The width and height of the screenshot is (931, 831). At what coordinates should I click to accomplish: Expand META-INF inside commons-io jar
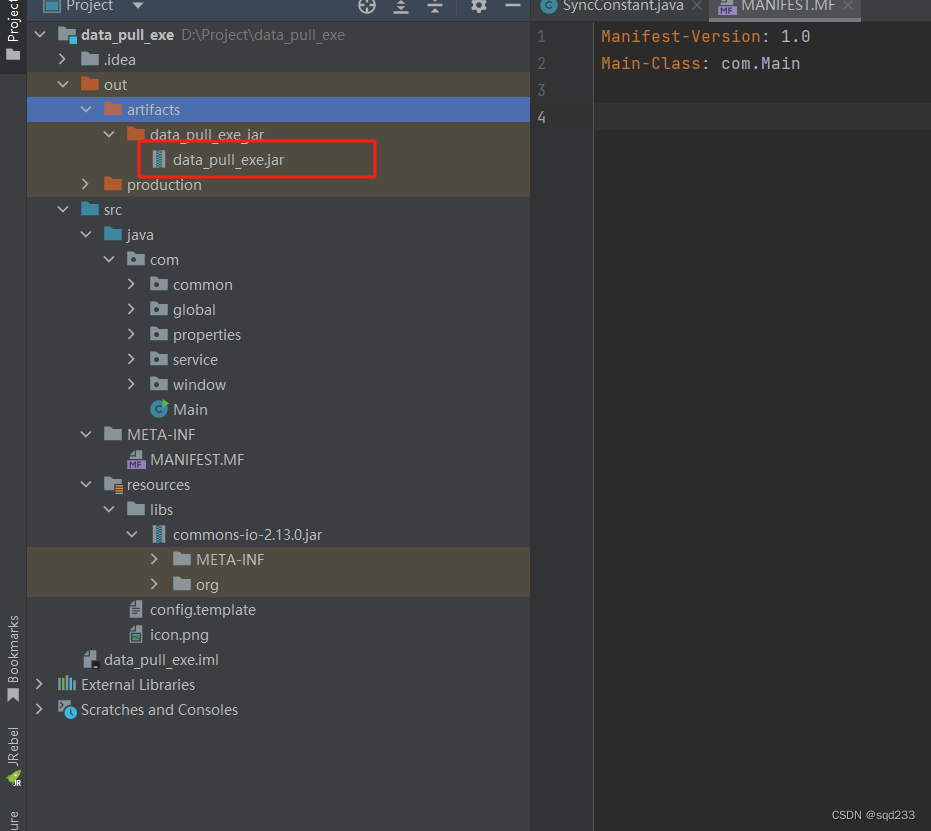click(x=154, y=559)
